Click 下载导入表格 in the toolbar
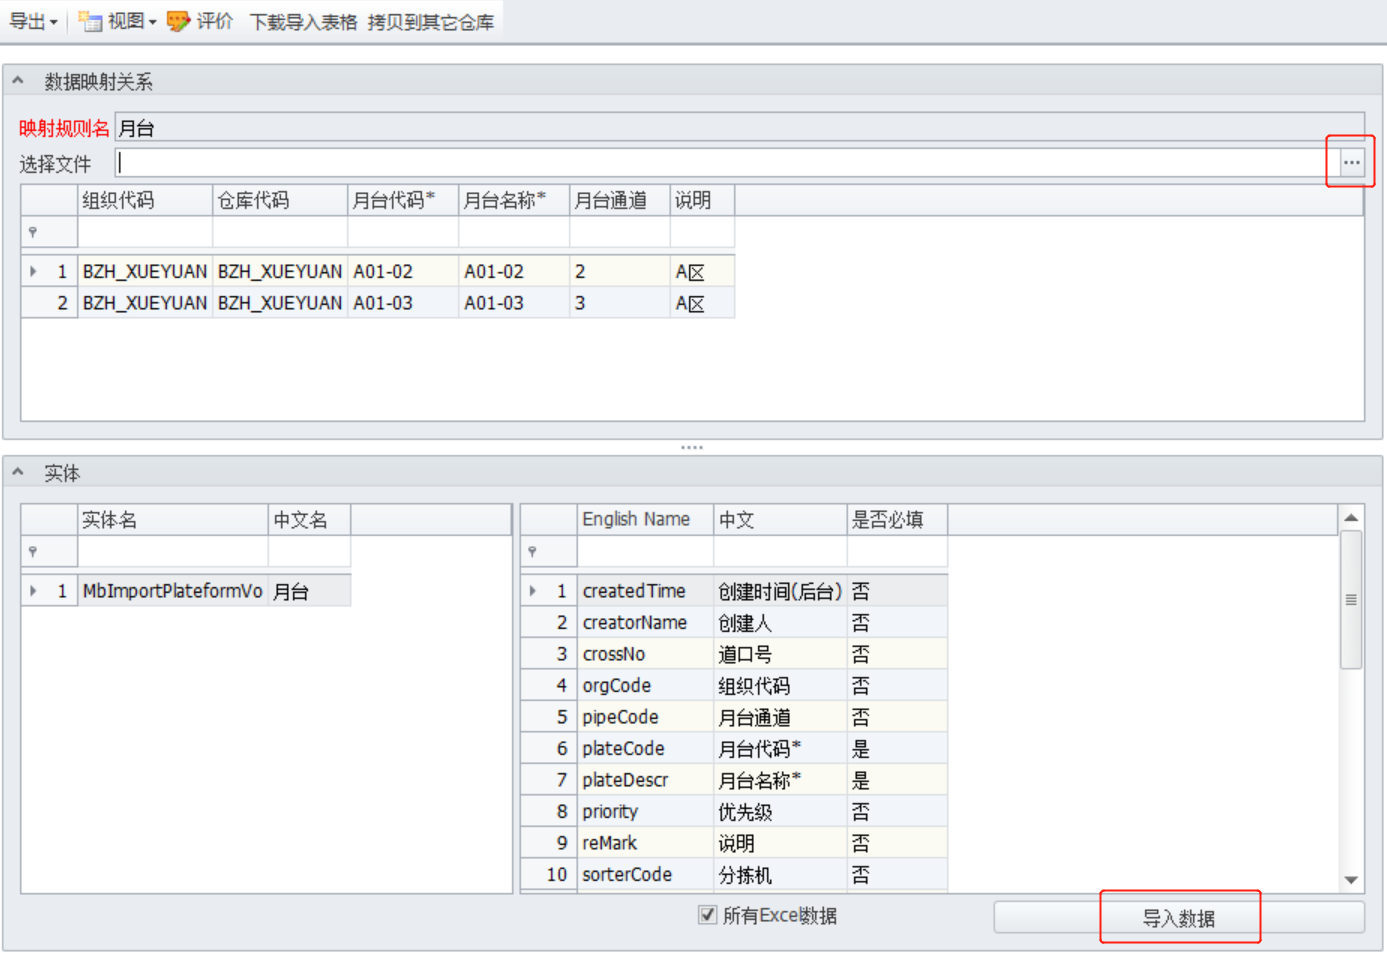The image size is (1387, 954). pos(303,21)
